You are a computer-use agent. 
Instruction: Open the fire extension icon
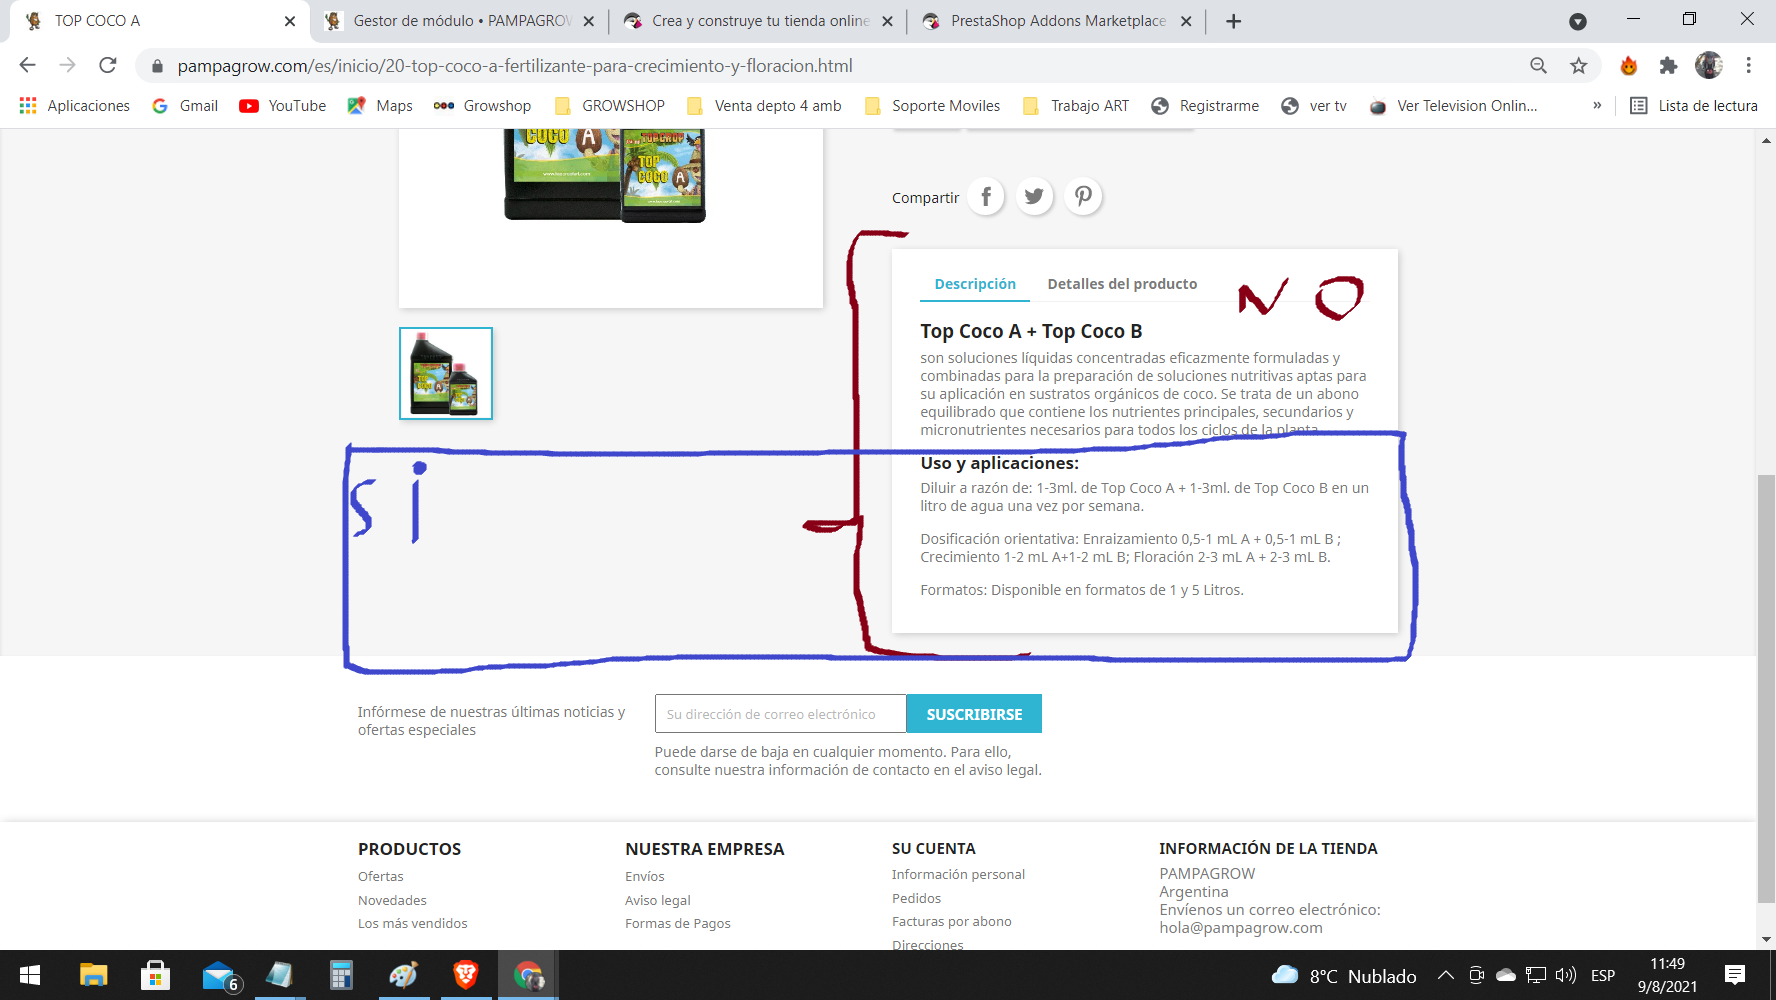[1629, 66]
